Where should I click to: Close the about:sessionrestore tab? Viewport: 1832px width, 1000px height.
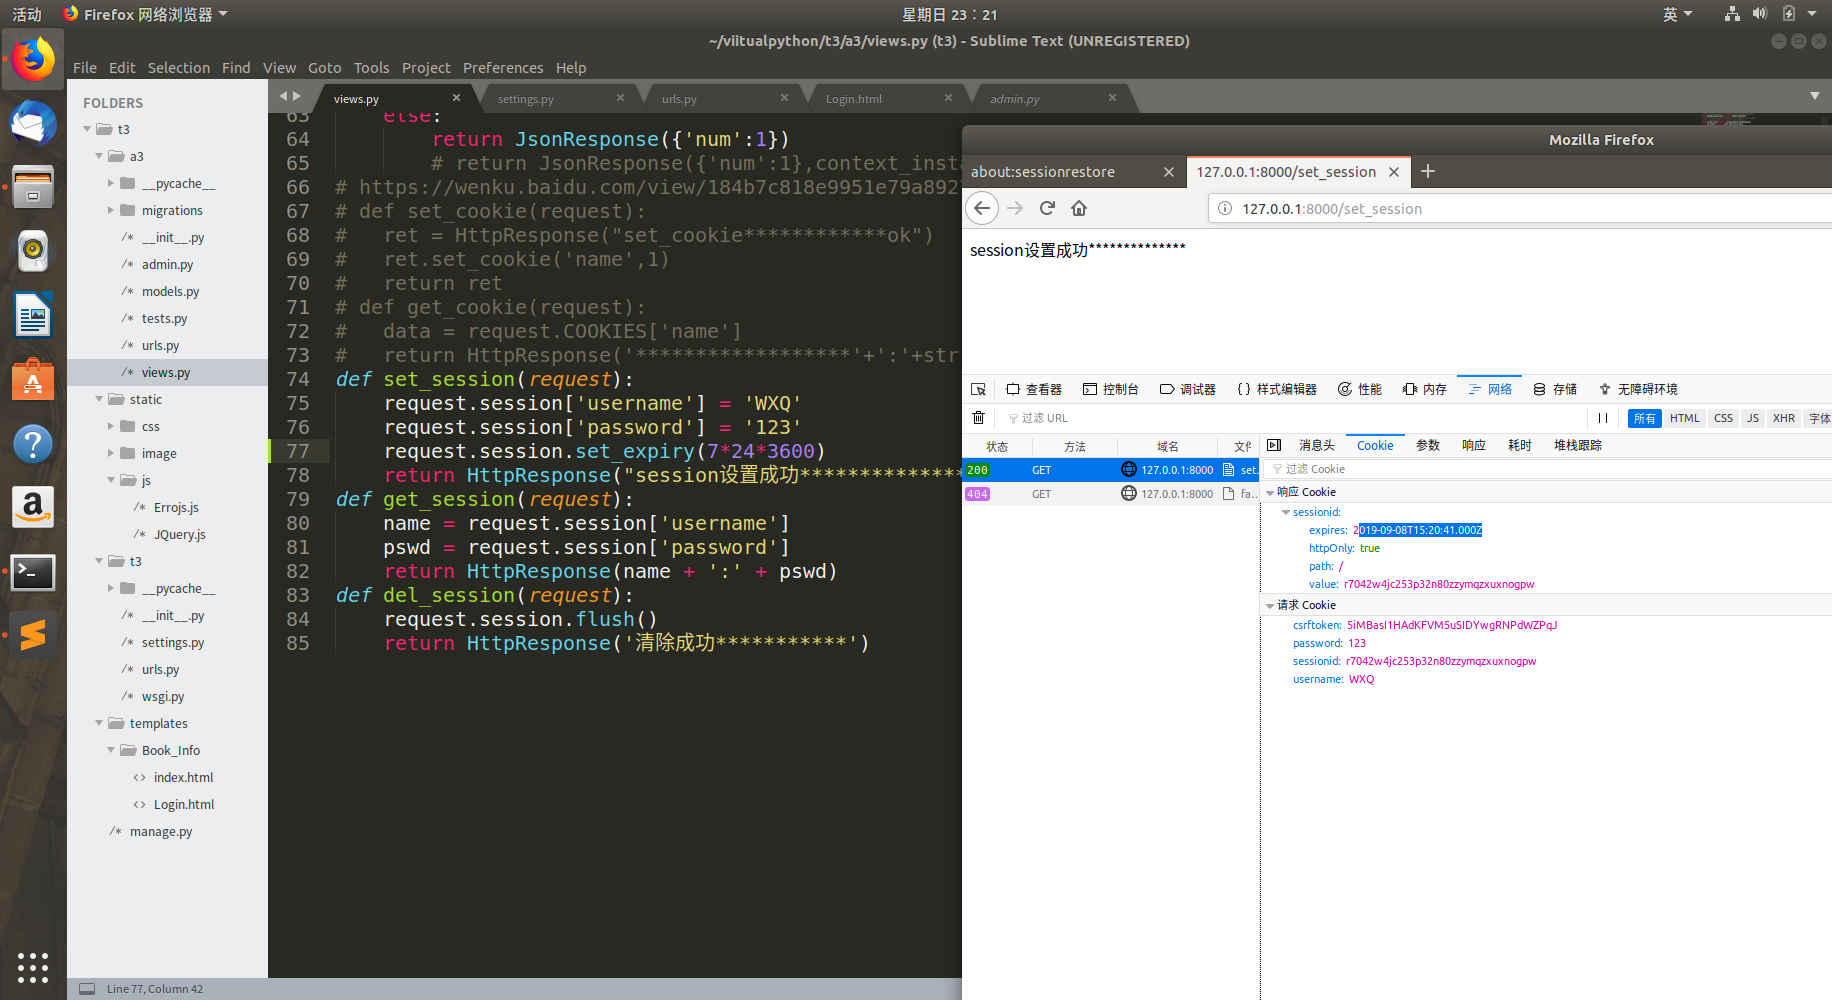(1168, 172)
